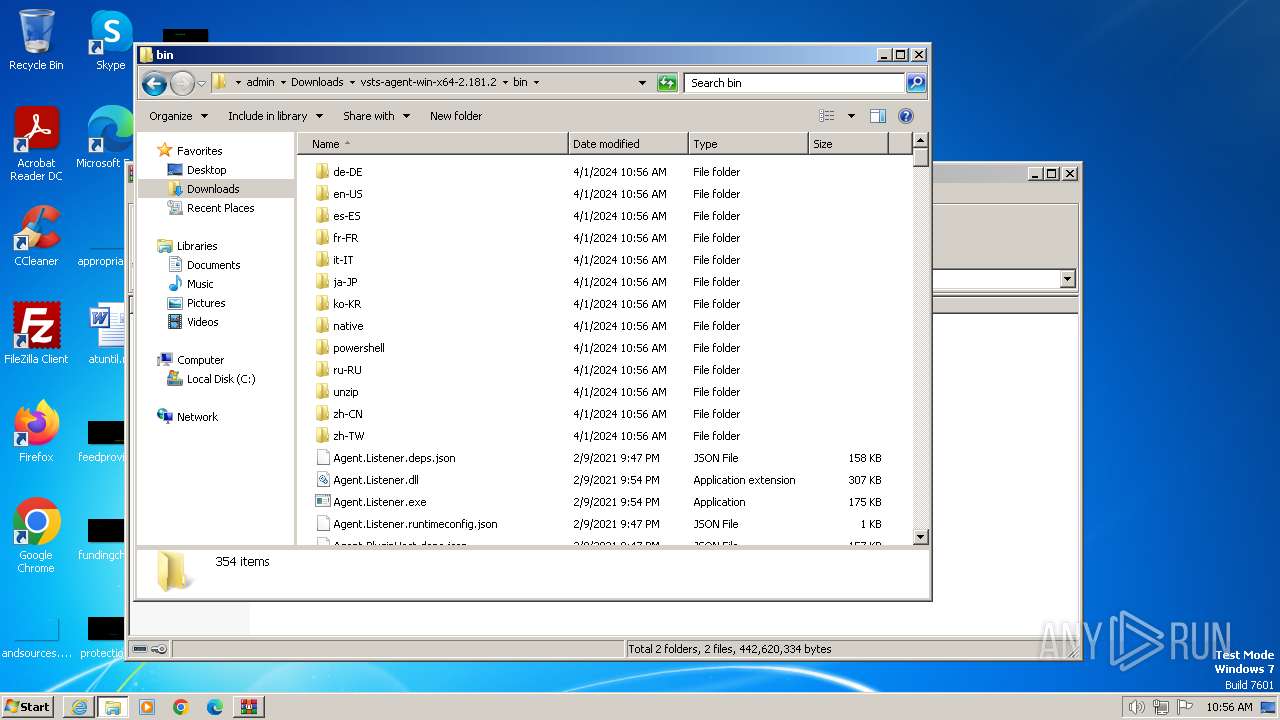Screen dimensions: 1280x720
Task: Open FileZilla Client desktop shortcut
Action: coord(36,334)
